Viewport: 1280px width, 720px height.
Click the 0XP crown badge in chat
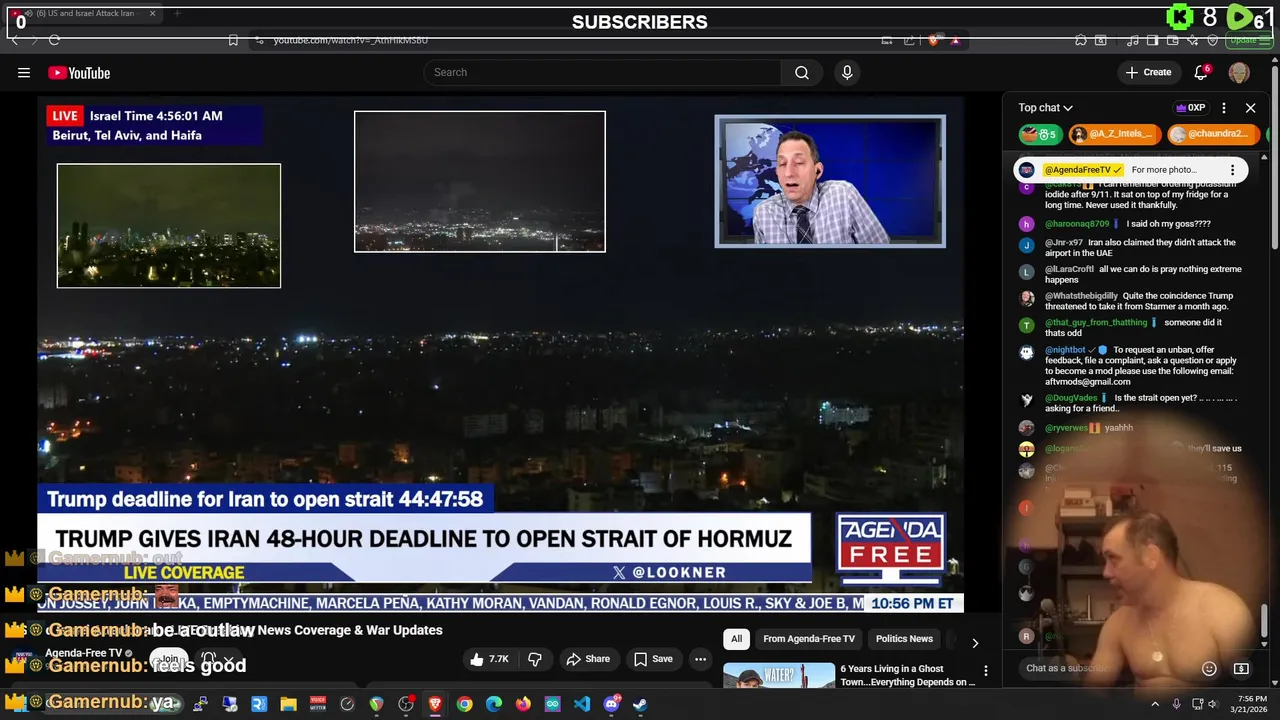1191,108
